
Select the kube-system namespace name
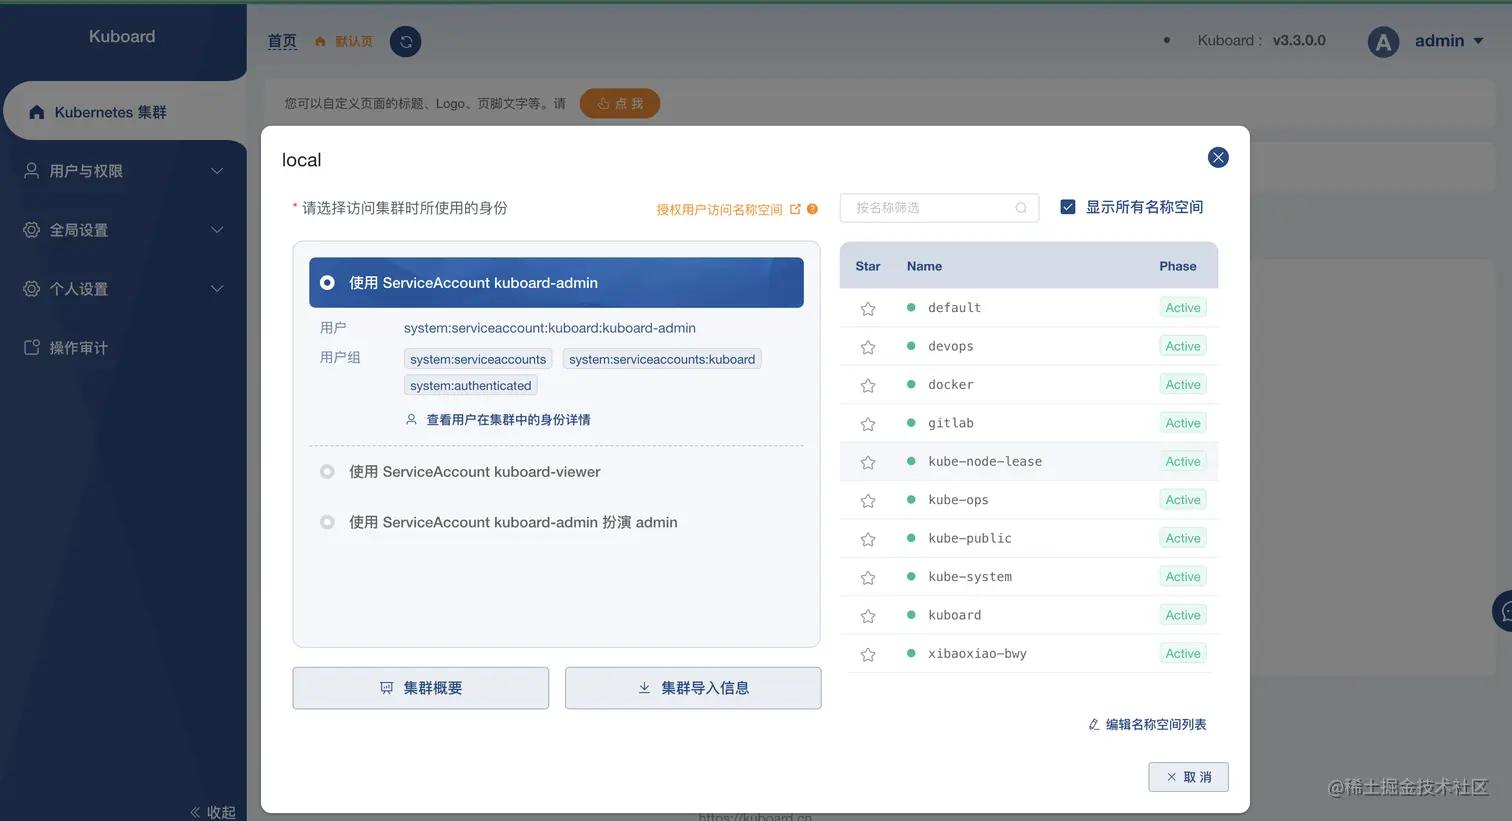[970, 577]
